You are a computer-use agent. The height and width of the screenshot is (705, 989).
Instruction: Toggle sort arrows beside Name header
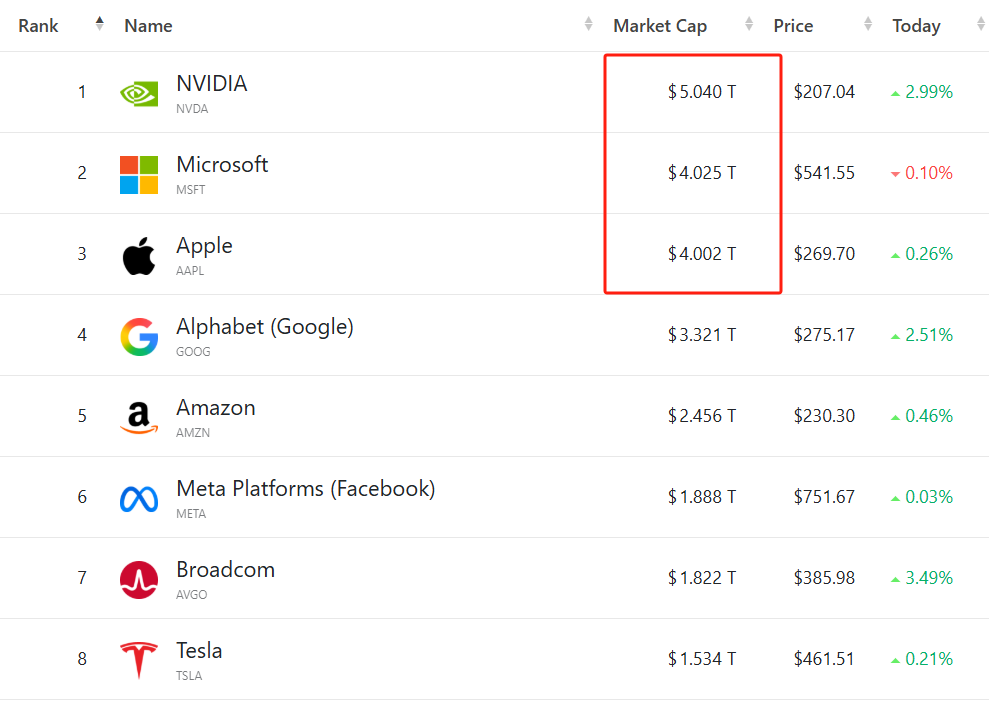[589, 25]
